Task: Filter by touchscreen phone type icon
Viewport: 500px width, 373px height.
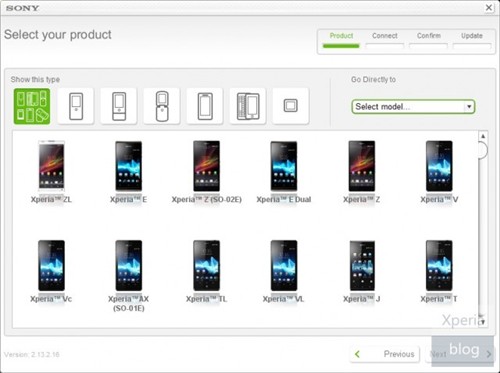Action: tap(205, 106)
